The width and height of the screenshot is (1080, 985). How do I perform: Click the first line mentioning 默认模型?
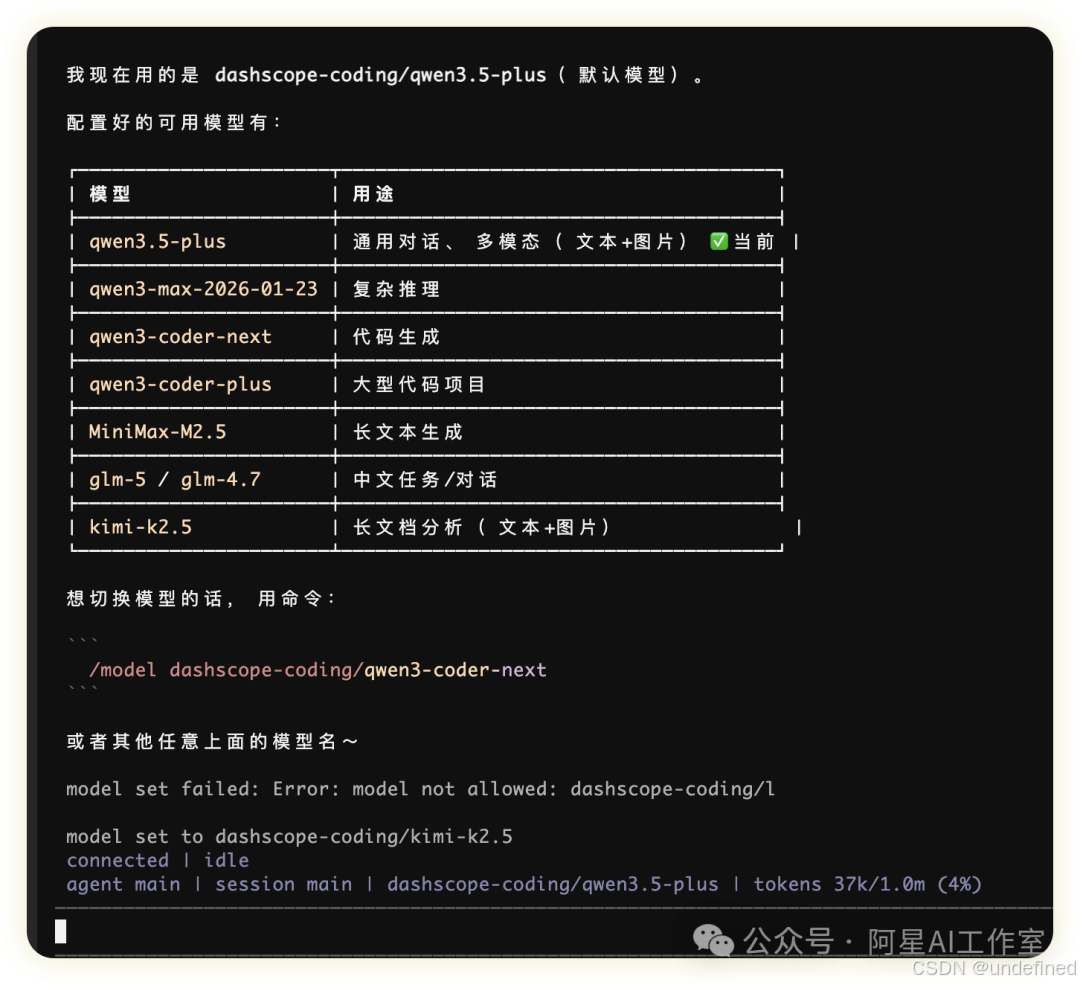(384, 75)
